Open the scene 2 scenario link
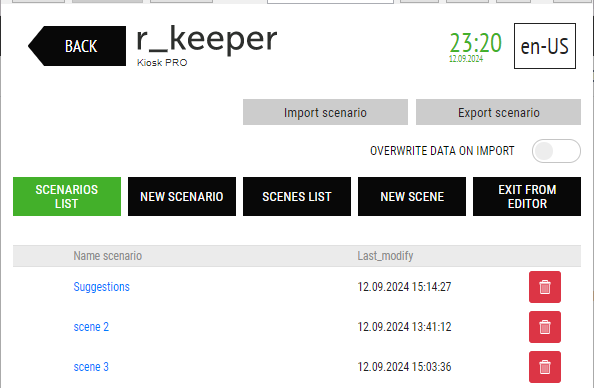The height and width of the screenshot is (388, 594). 91,327
